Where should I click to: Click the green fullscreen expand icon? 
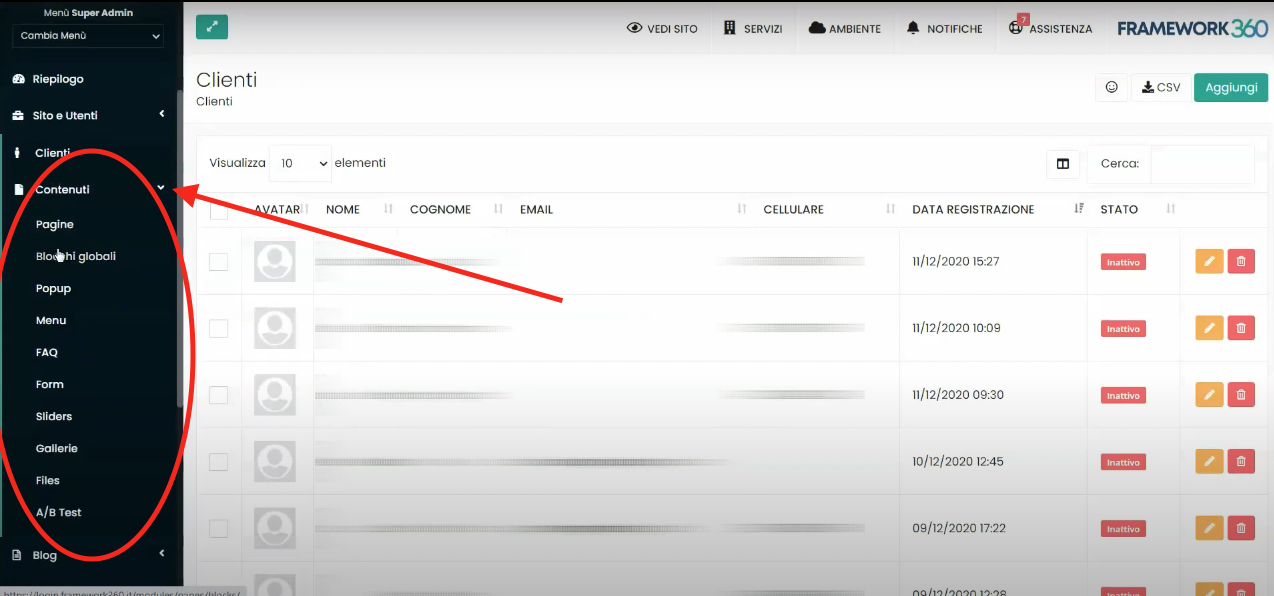[212, 27]
